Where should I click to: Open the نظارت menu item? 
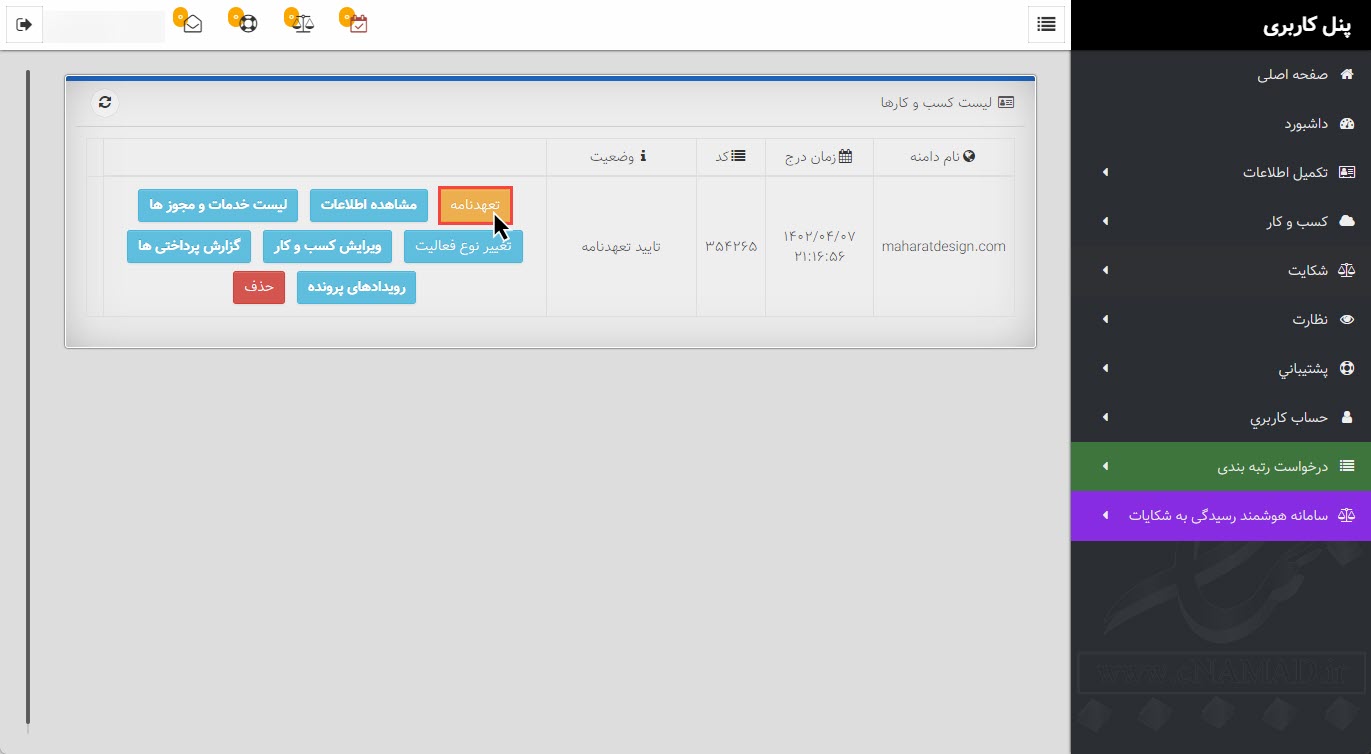(x=1220, y=319)
